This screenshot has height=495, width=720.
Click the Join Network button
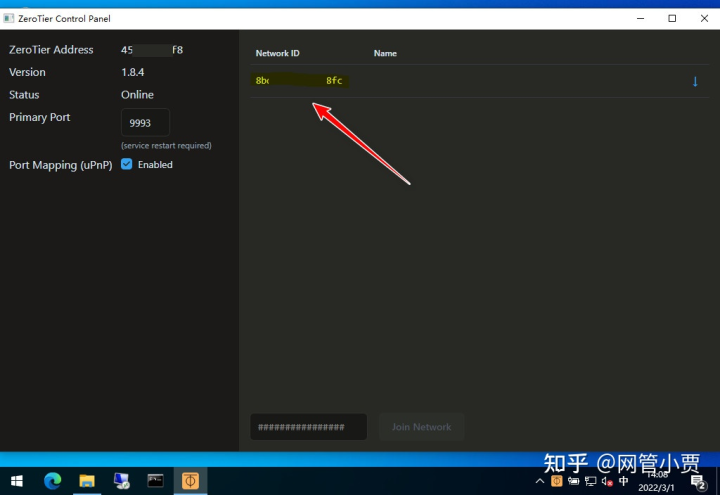click(421, 427)
